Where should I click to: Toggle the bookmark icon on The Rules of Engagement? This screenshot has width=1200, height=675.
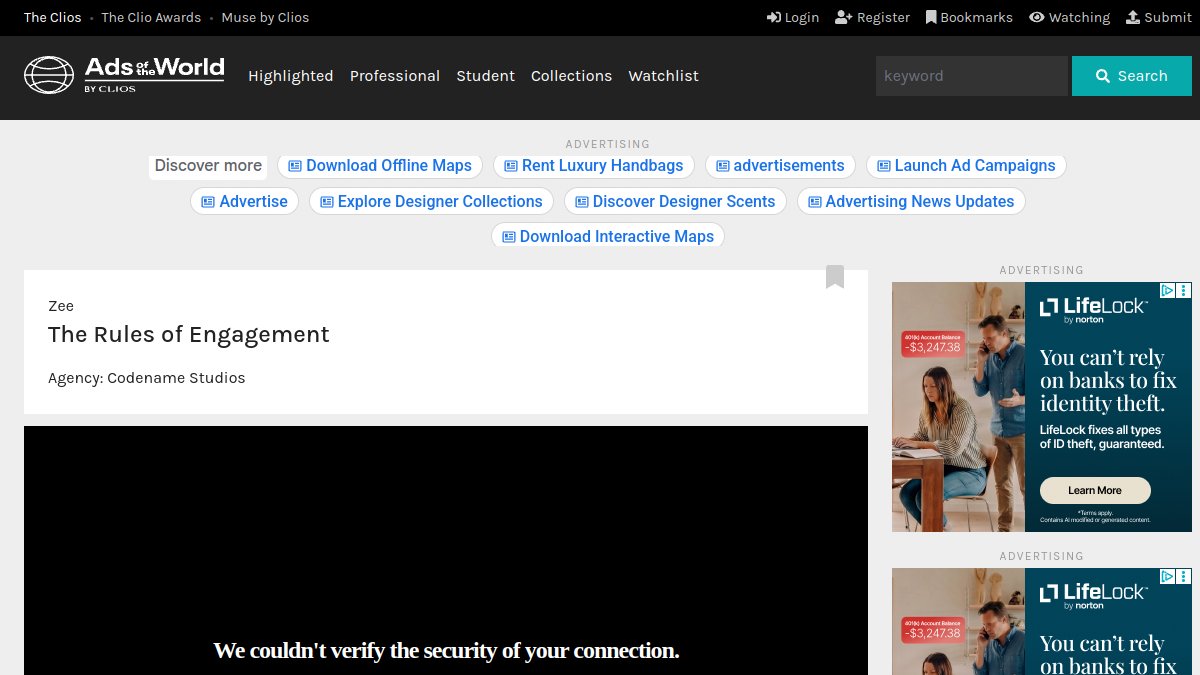(x=835, y=277)
